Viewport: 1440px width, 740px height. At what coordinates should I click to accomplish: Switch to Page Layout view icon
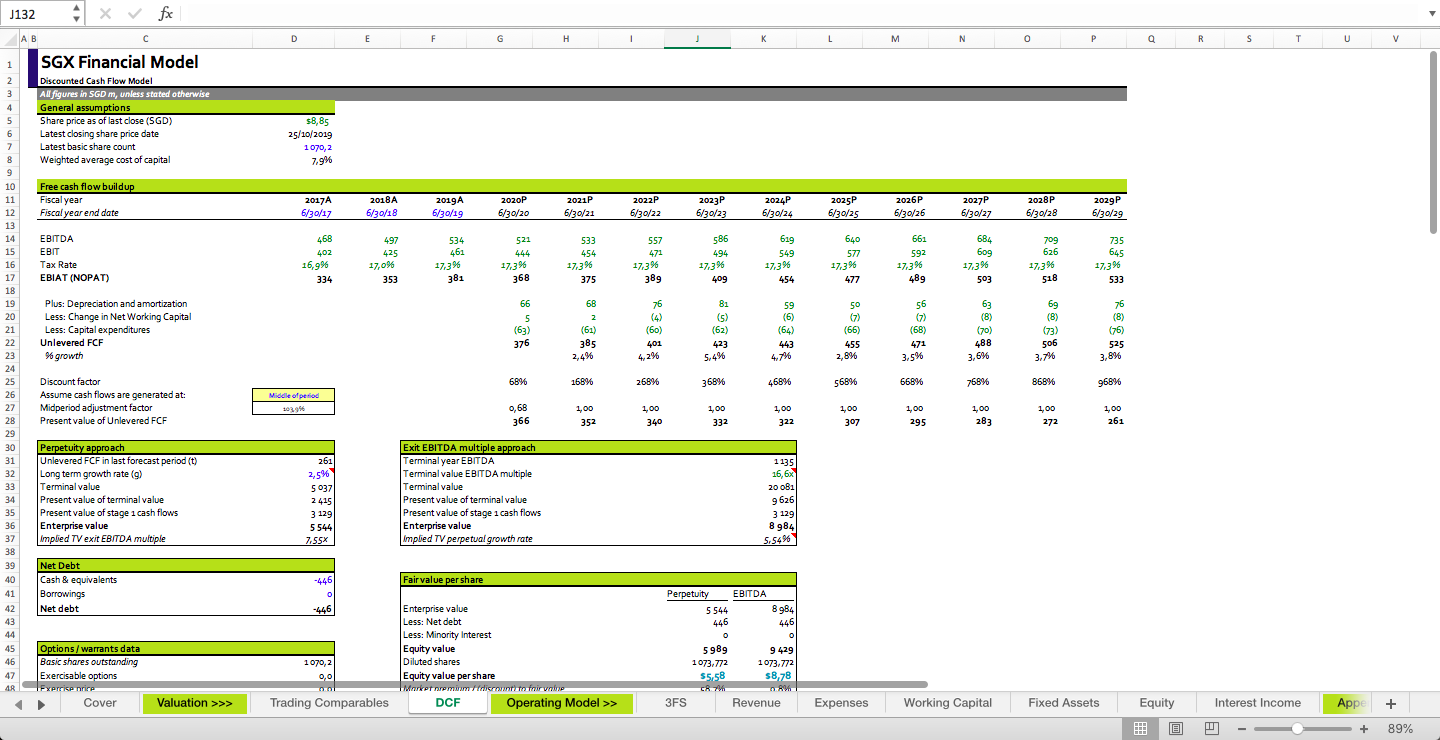click(1176, 729)
